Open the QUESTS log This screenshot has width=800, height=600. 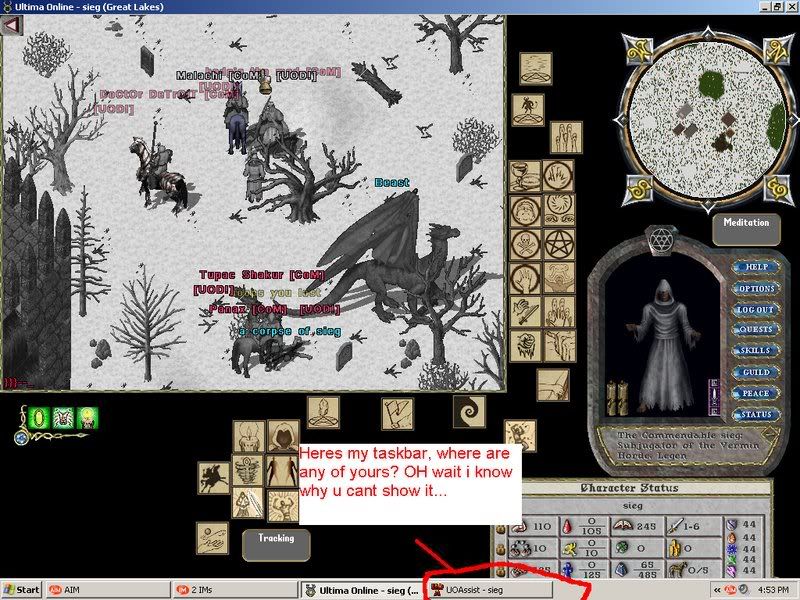(756, 330)
